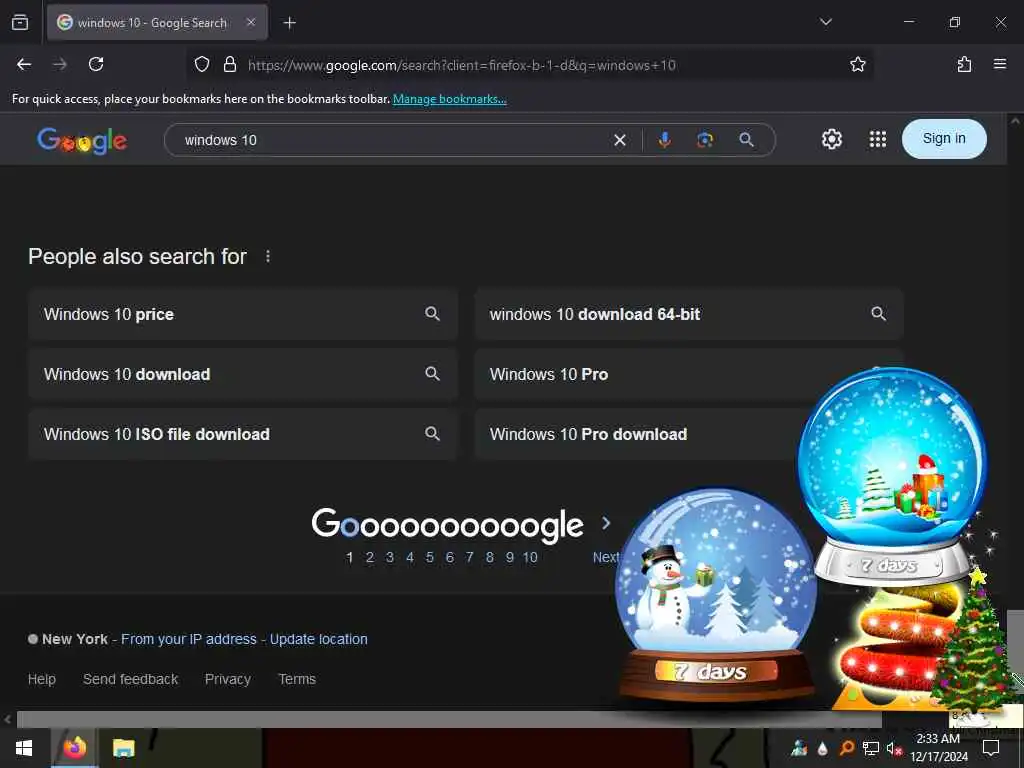Expand the list all tabs chevron
Viewport: 1024px width, 768px height.
(x=825, y=22)
